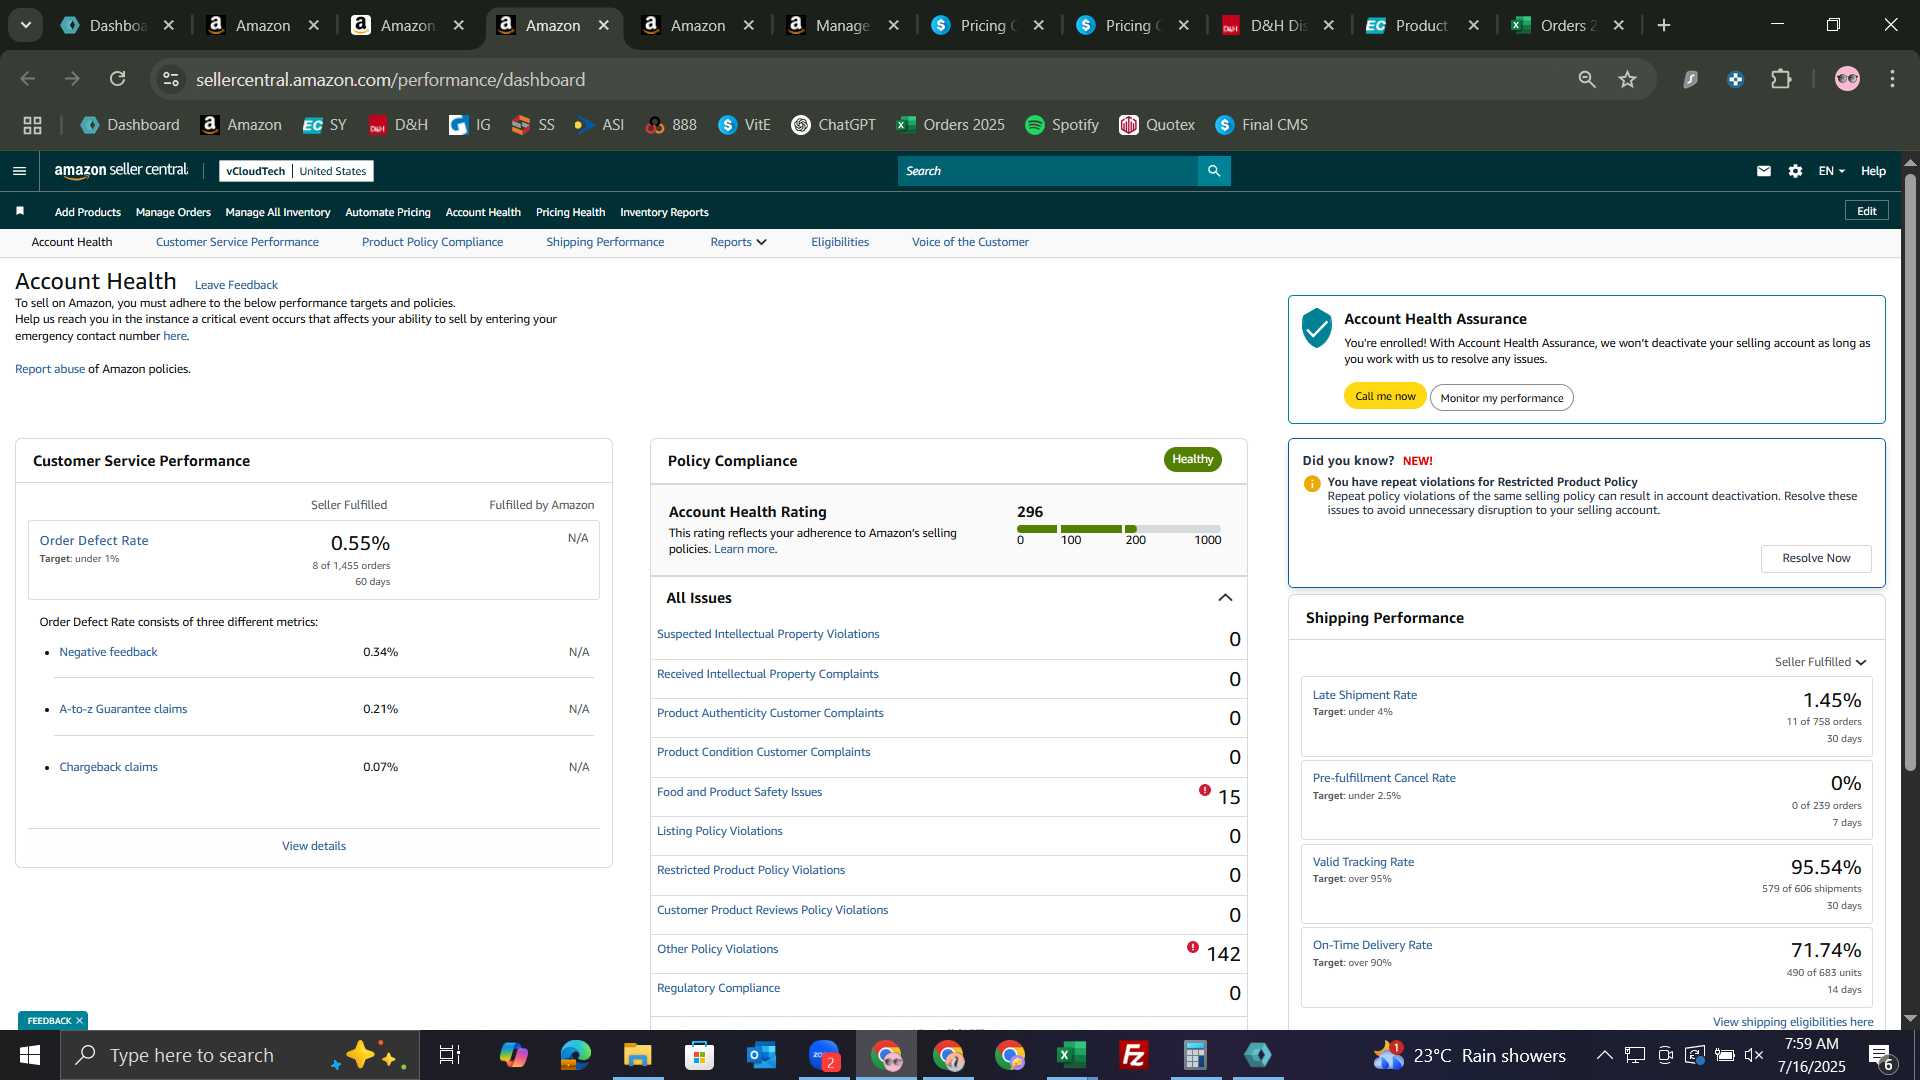Open Restricted Product Policy Violations link
Image resolution: width=1920 pixels, height=1080 pixels.
click(x=751, y=870)
